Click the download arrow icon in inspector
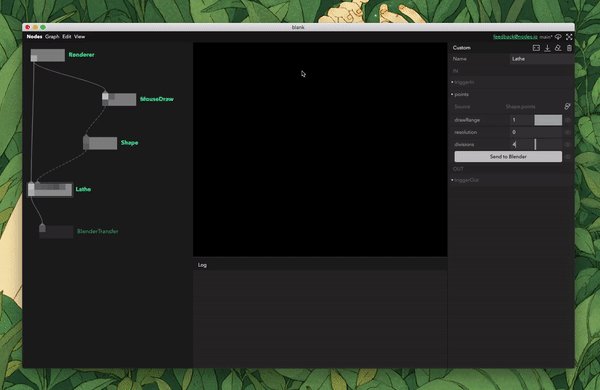This screenshot has height=390, width=600. 547,48
